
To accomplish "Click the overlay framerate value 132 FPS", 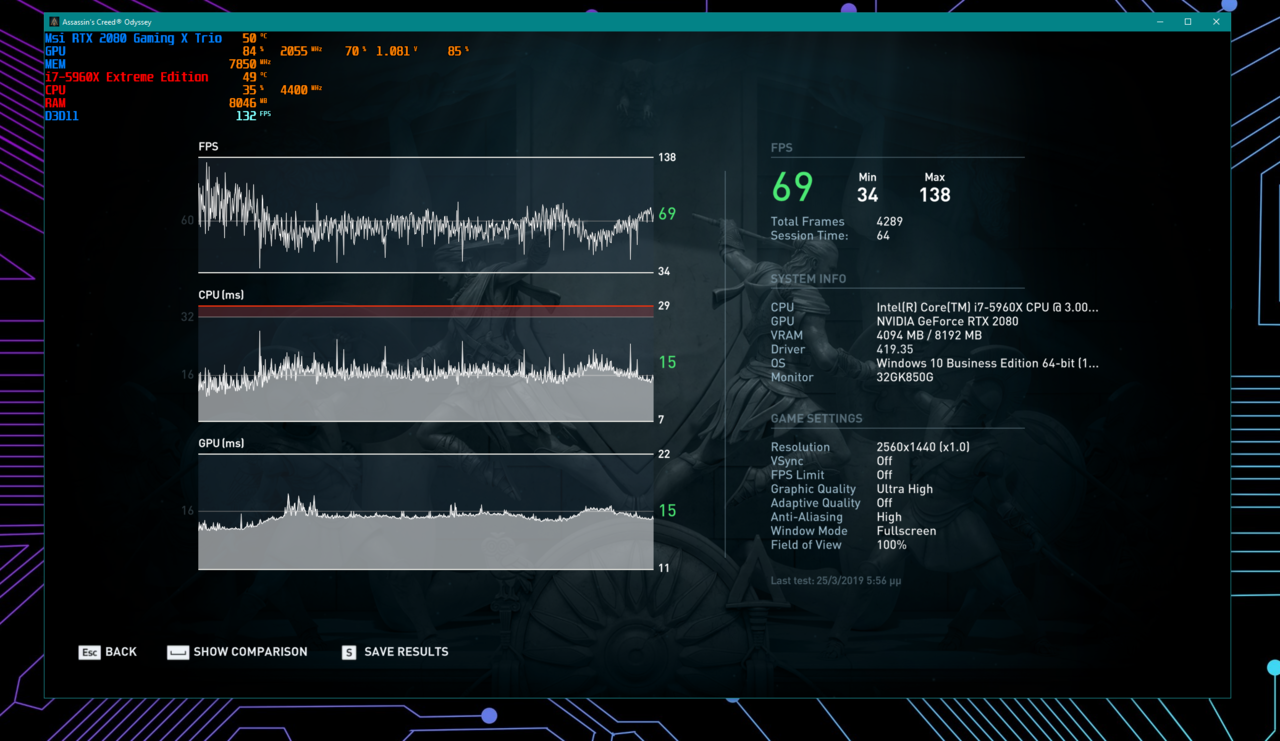I will click(x=252, y=116).
